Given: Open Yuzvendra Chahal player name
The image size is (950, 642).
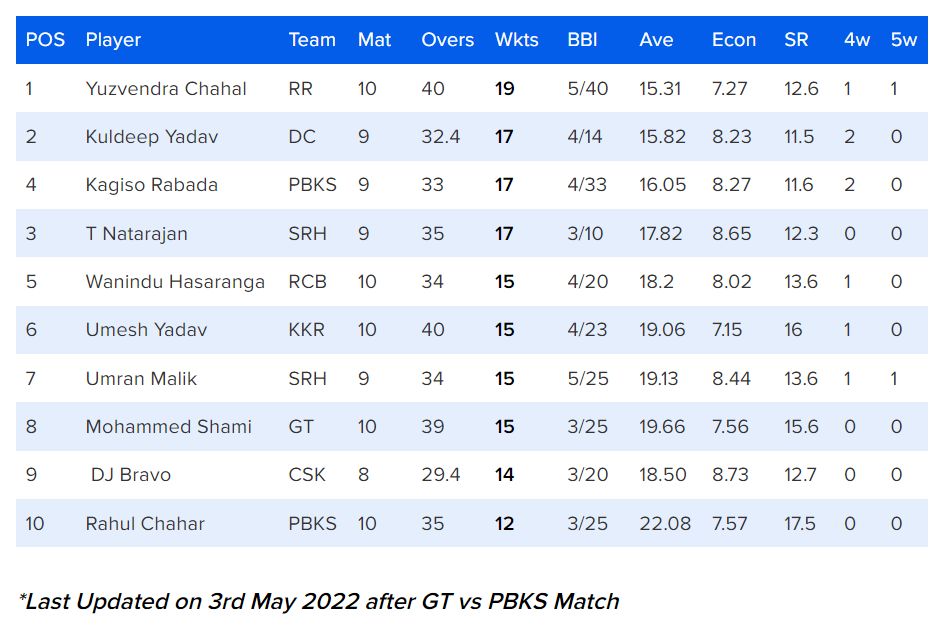Looking at the screenshot, I should [166, 89].
